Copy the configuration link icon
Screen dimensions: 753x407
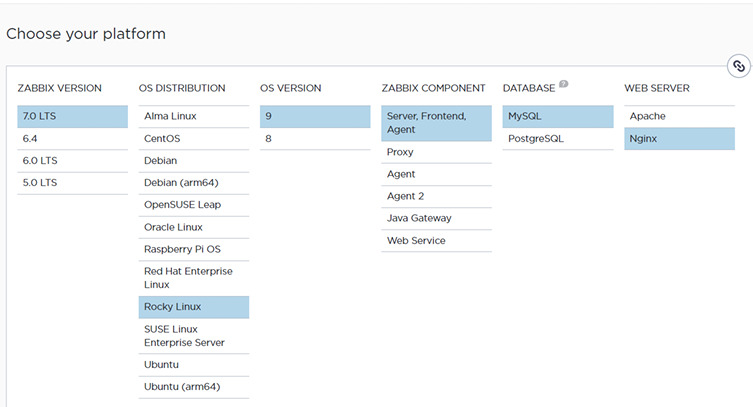click(739, 66)
